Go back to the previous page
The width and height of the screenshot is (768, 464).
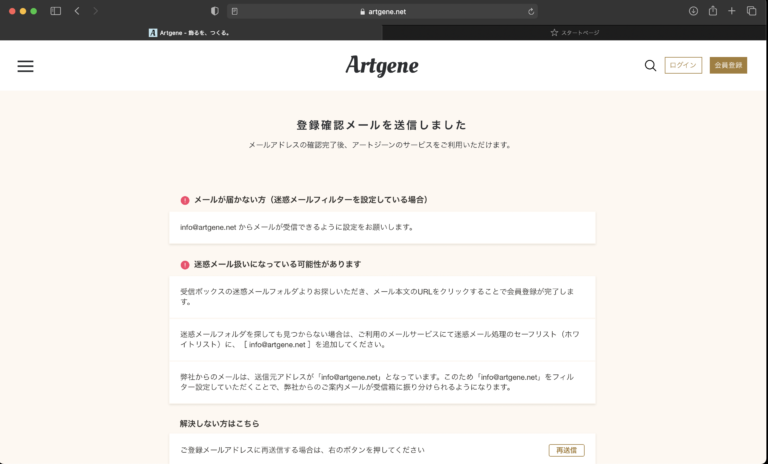coord(77,11)
